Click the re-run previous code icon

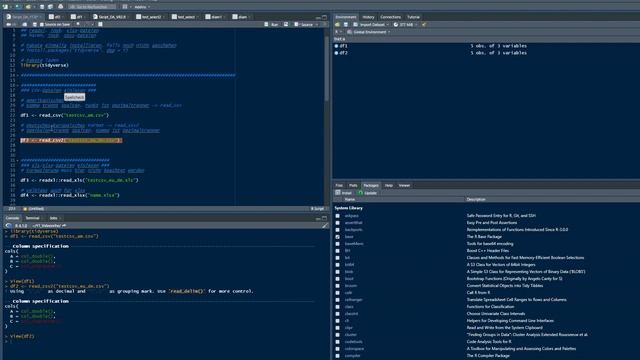(286, 24)
